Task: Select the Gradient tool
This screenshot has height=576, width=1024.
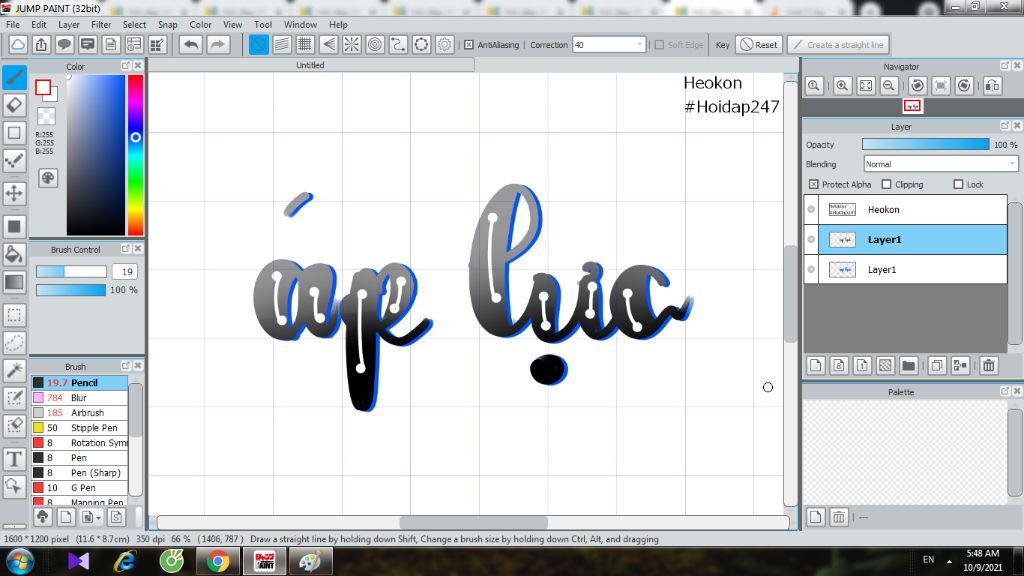Action: (x=14, y=282)
